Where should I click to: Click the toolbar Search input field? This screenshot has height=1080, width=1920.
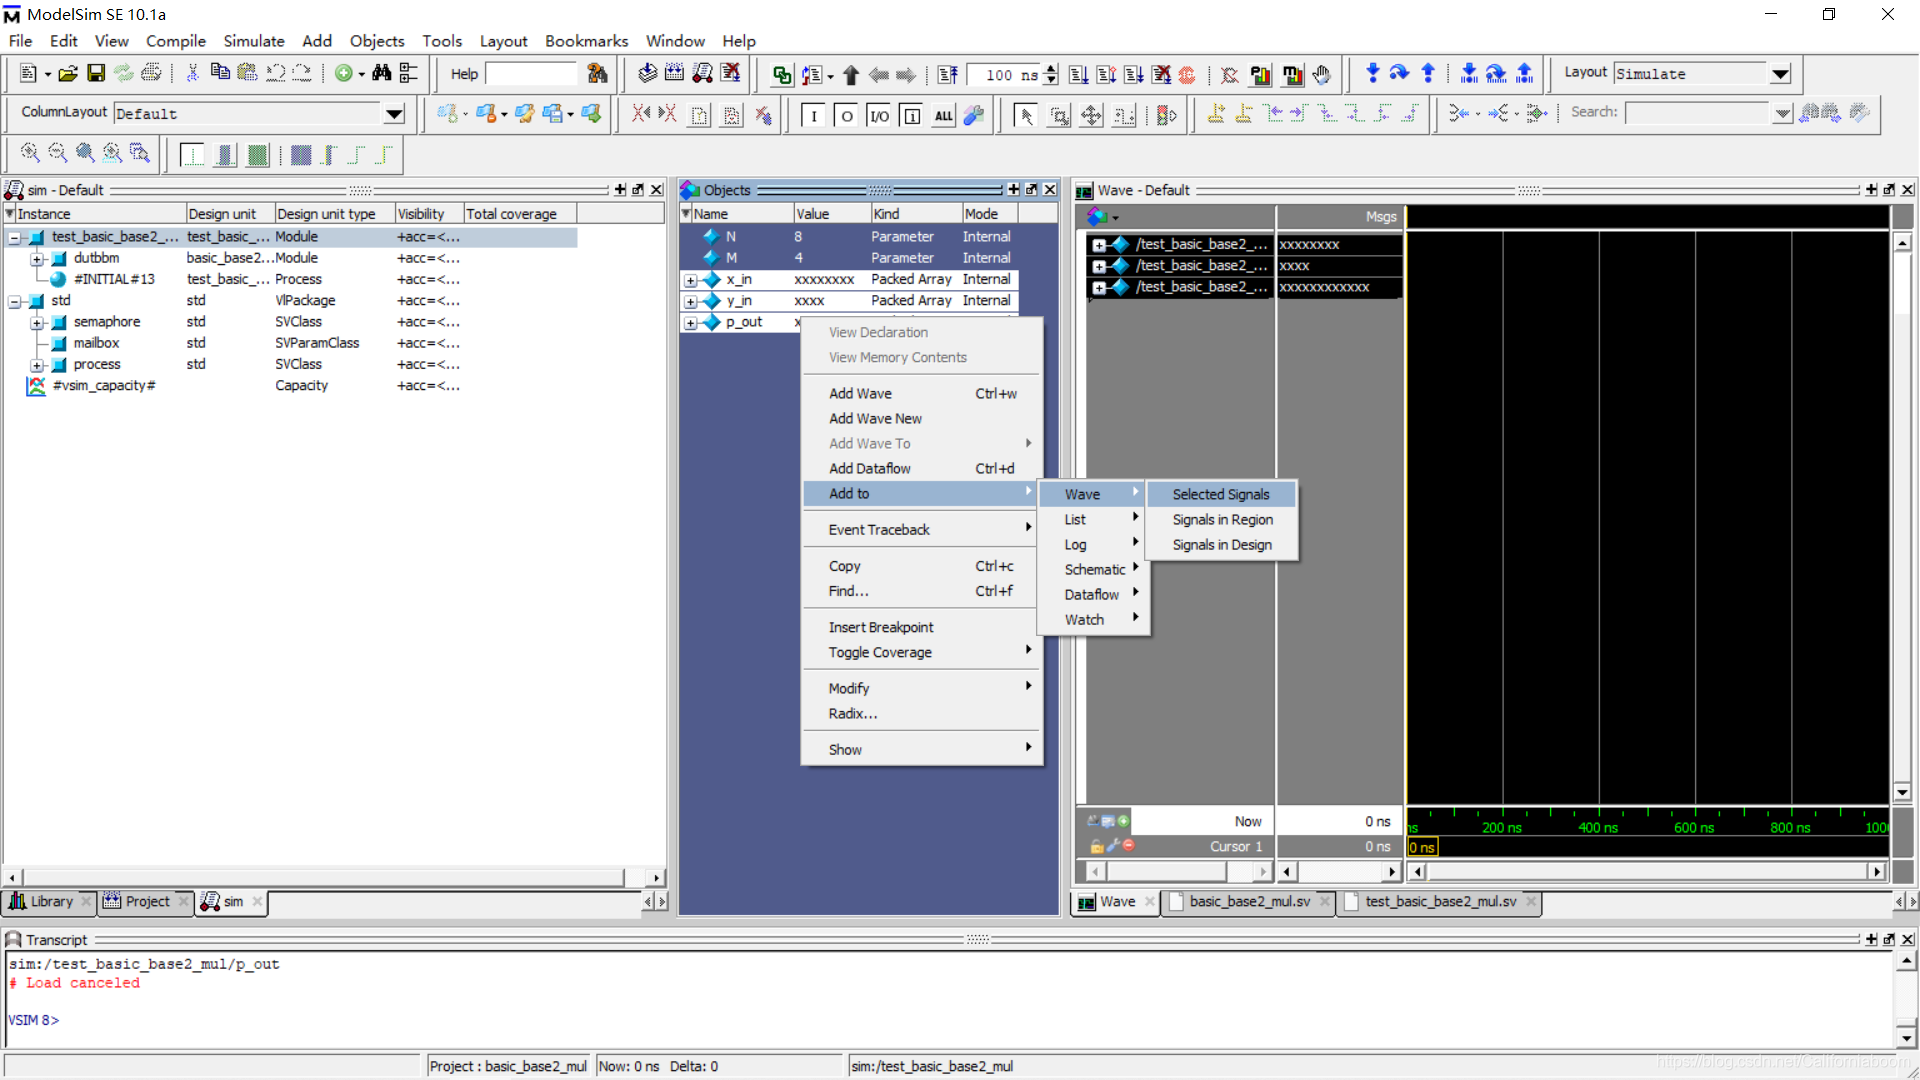tap(1697, 113)
